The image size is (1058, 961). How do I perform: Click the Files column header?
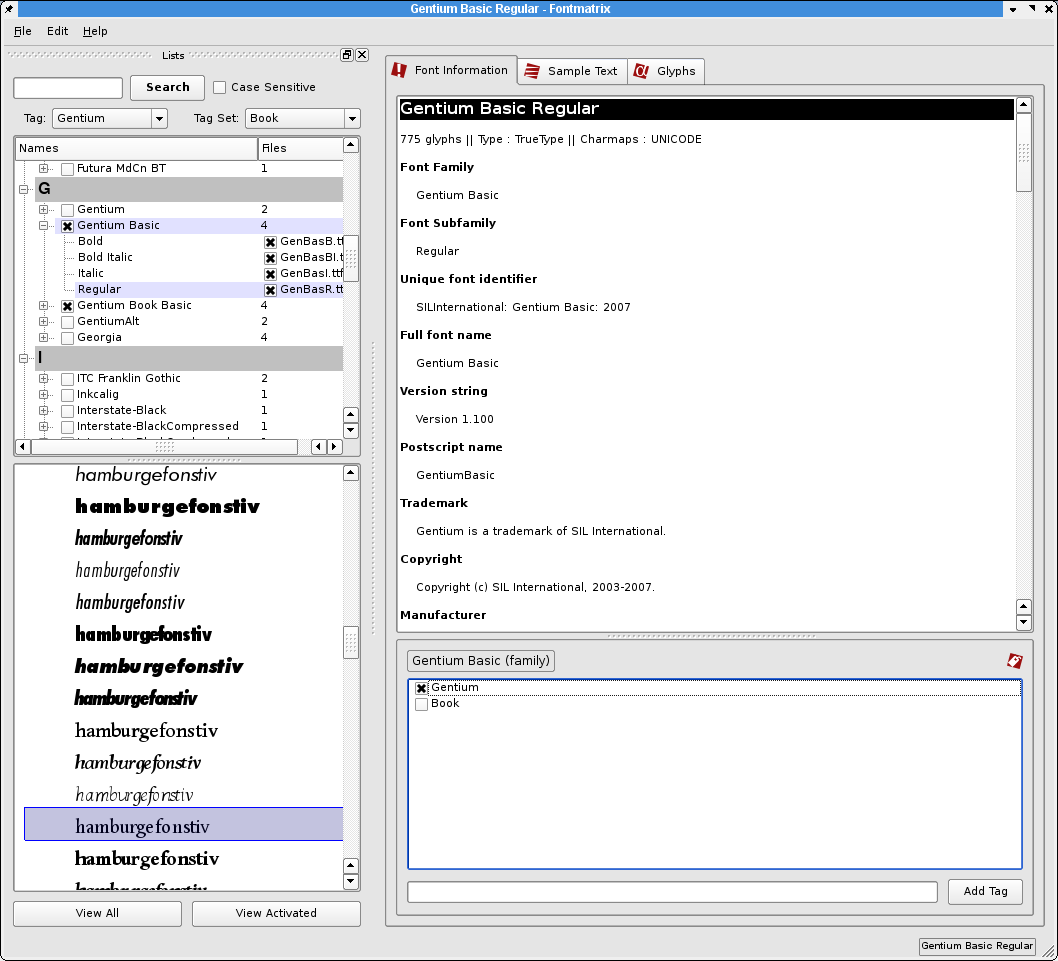coord(300,148)
